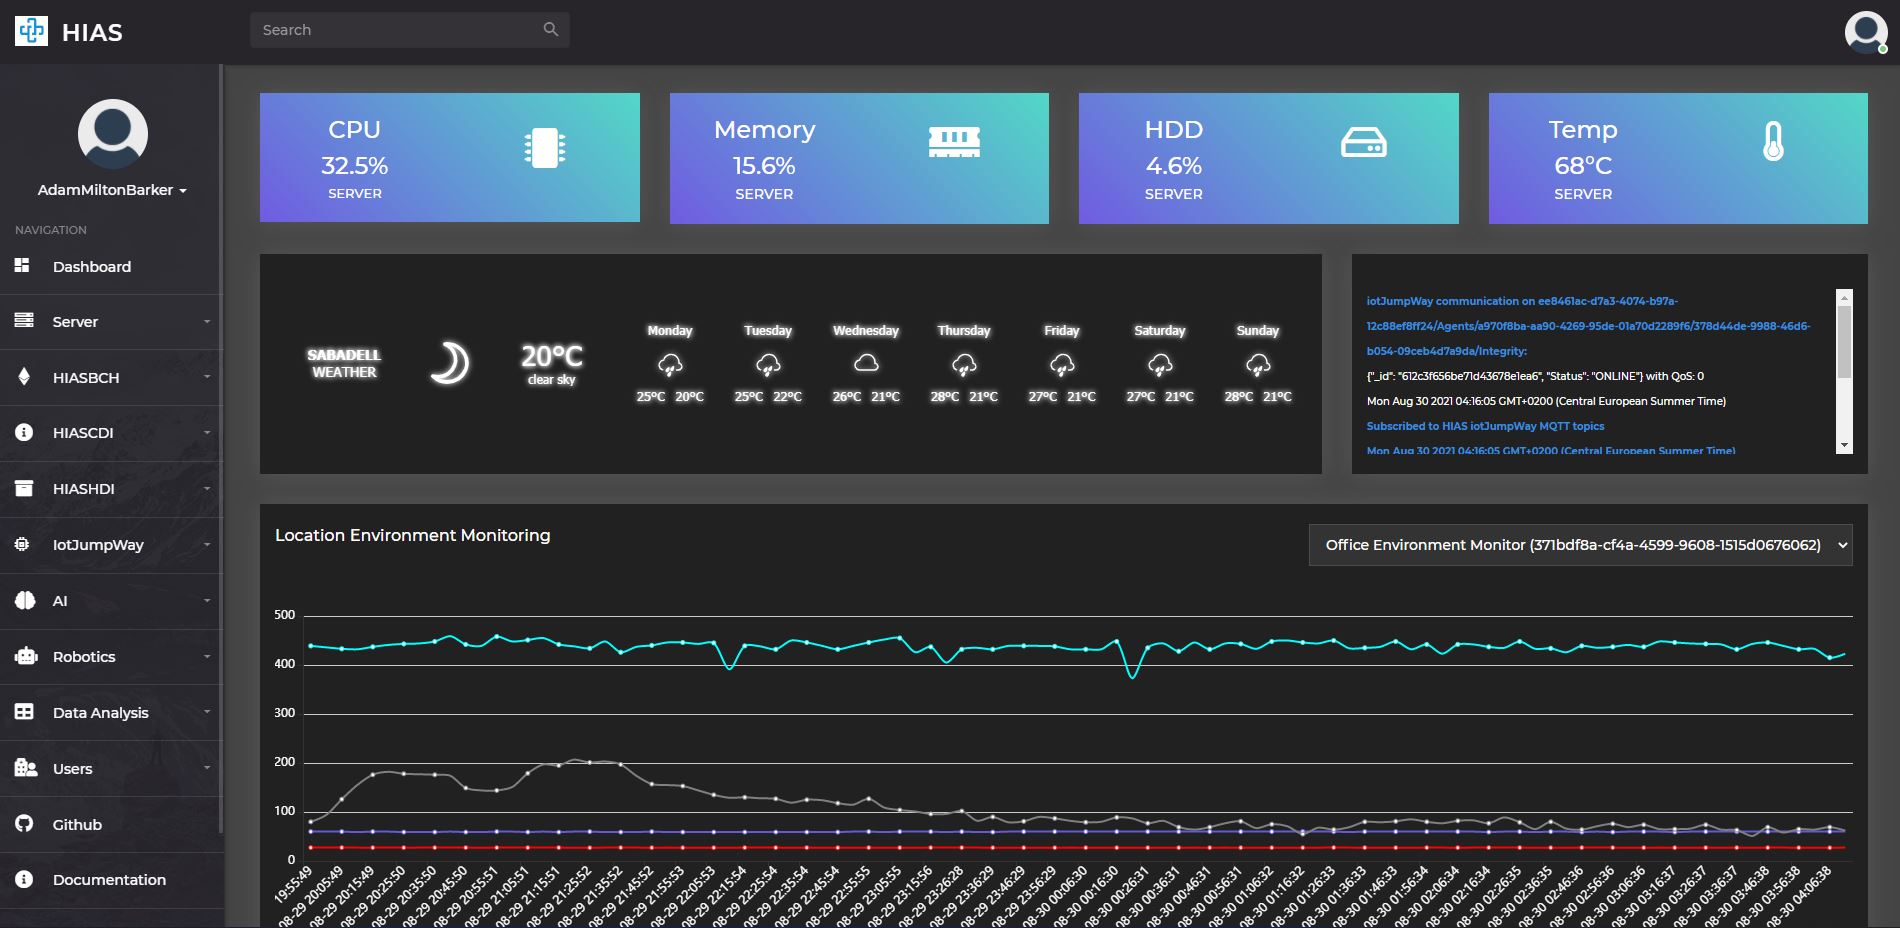The image size is (1900, 928).
Task: Expand the HIASBCH menu chevron
Action: pos(207,377)
